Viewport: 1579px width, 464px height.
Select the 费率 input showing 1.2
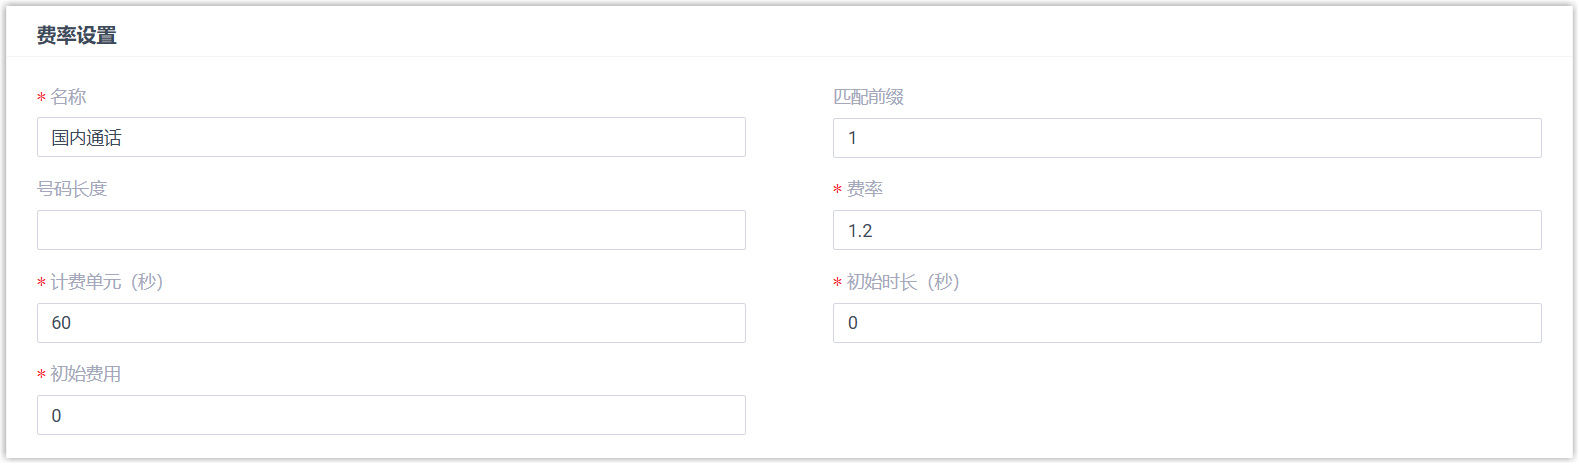(1187, 231)
